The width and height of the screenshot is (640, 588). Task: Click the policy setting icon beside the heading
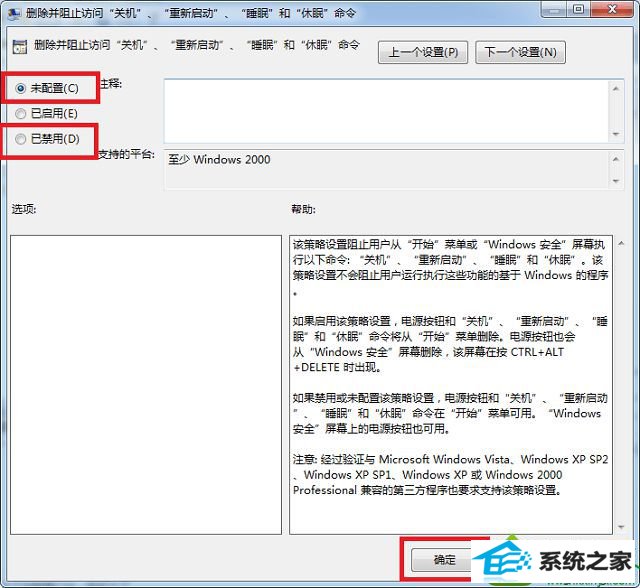(20, 47)
